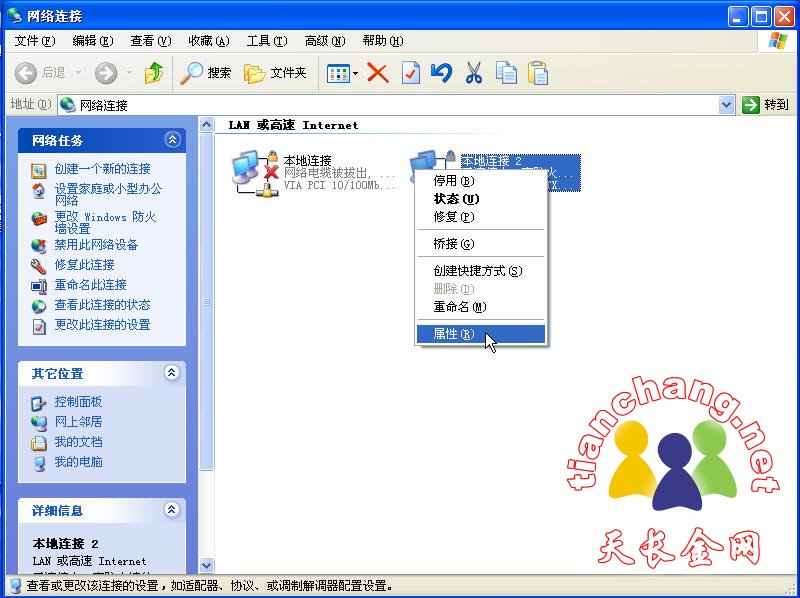
Task: Click the Back arrow toolbar icon
Action: (26, 73)
